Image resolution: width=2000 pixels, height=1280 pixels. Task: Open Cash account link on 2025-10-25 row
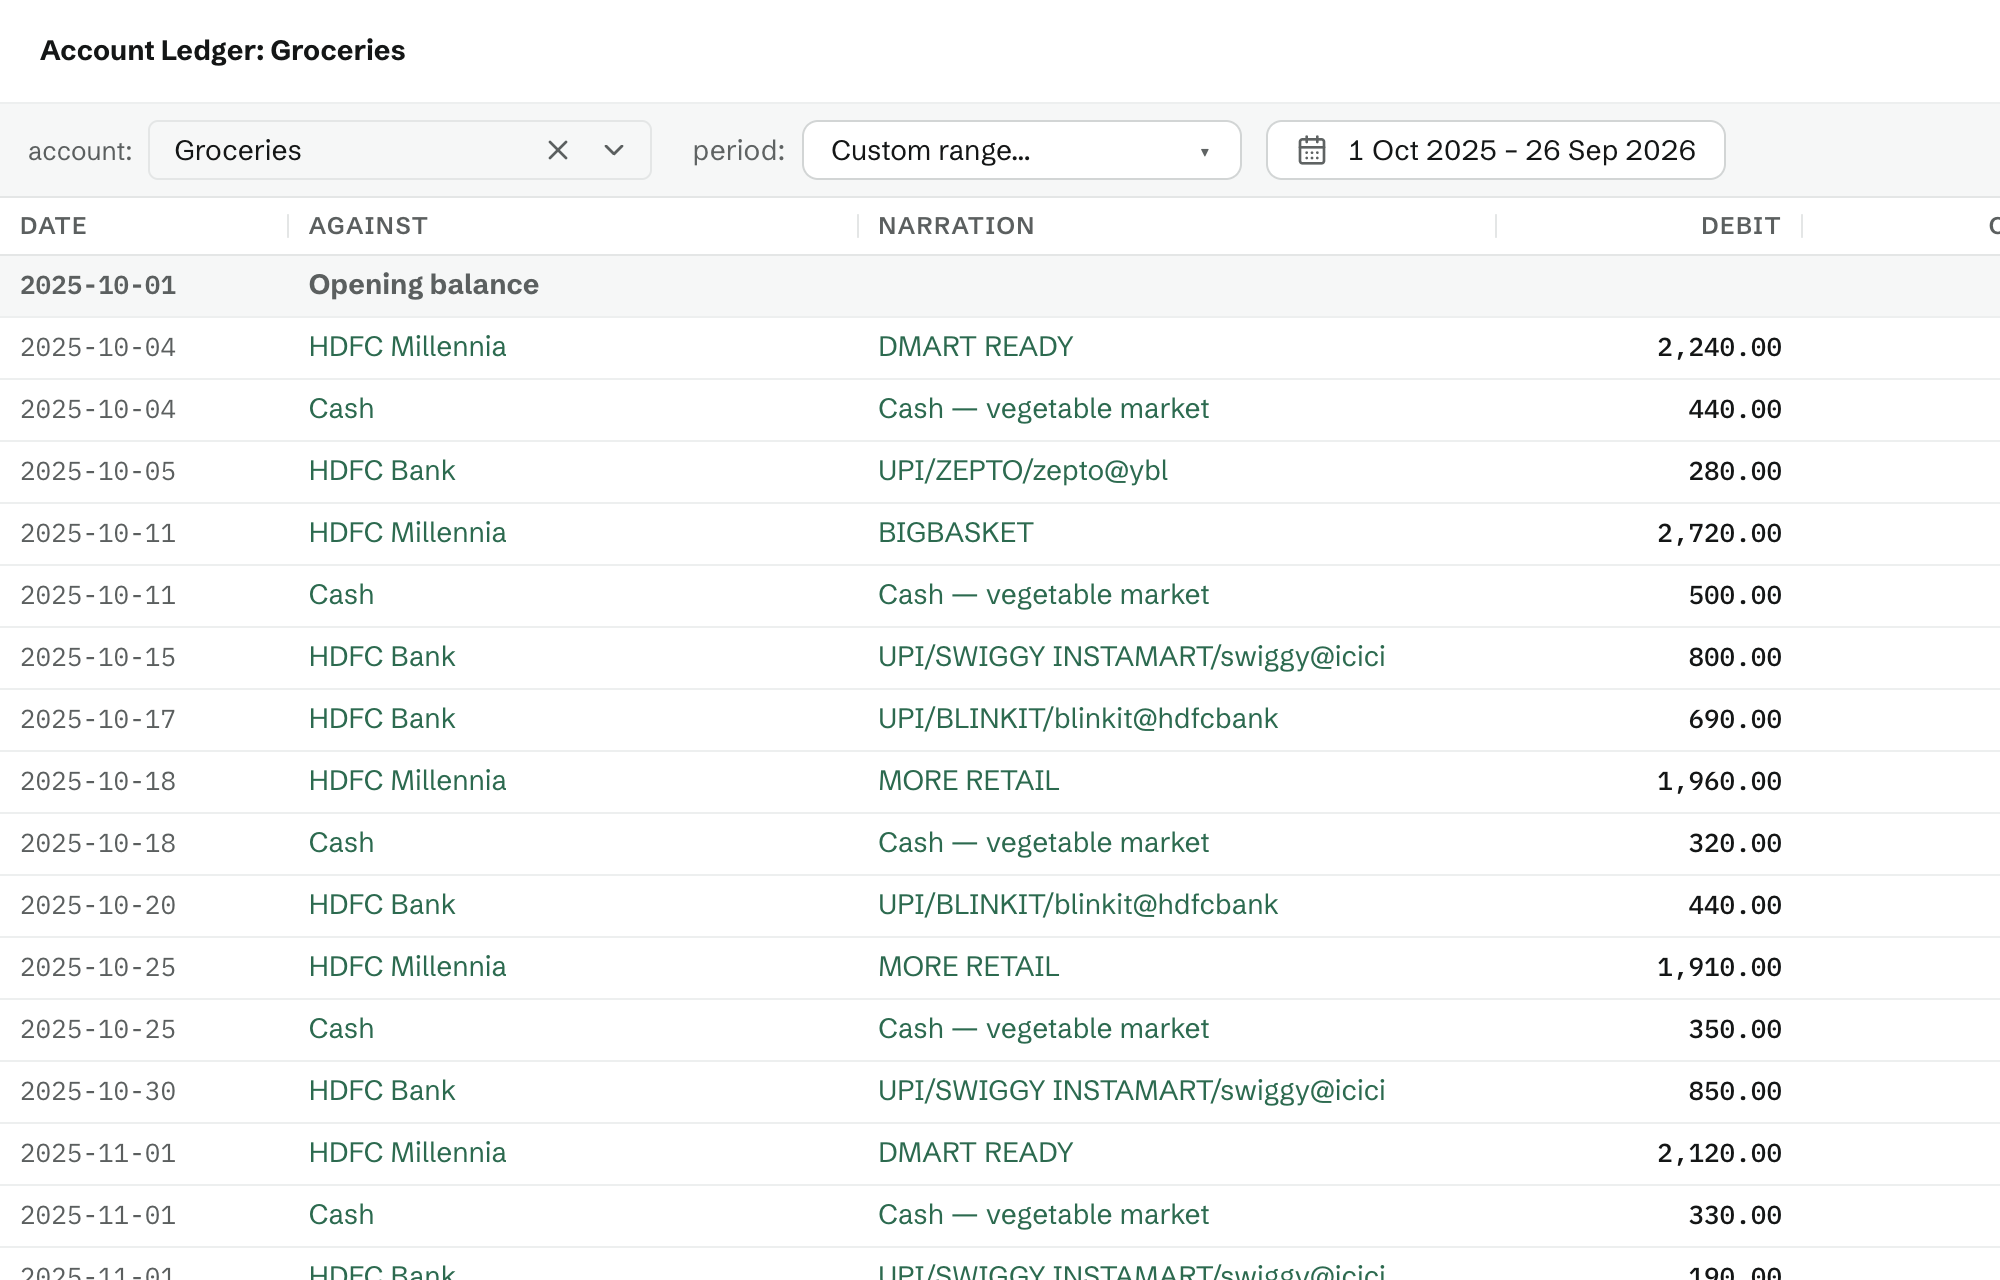click(341, 1029)
